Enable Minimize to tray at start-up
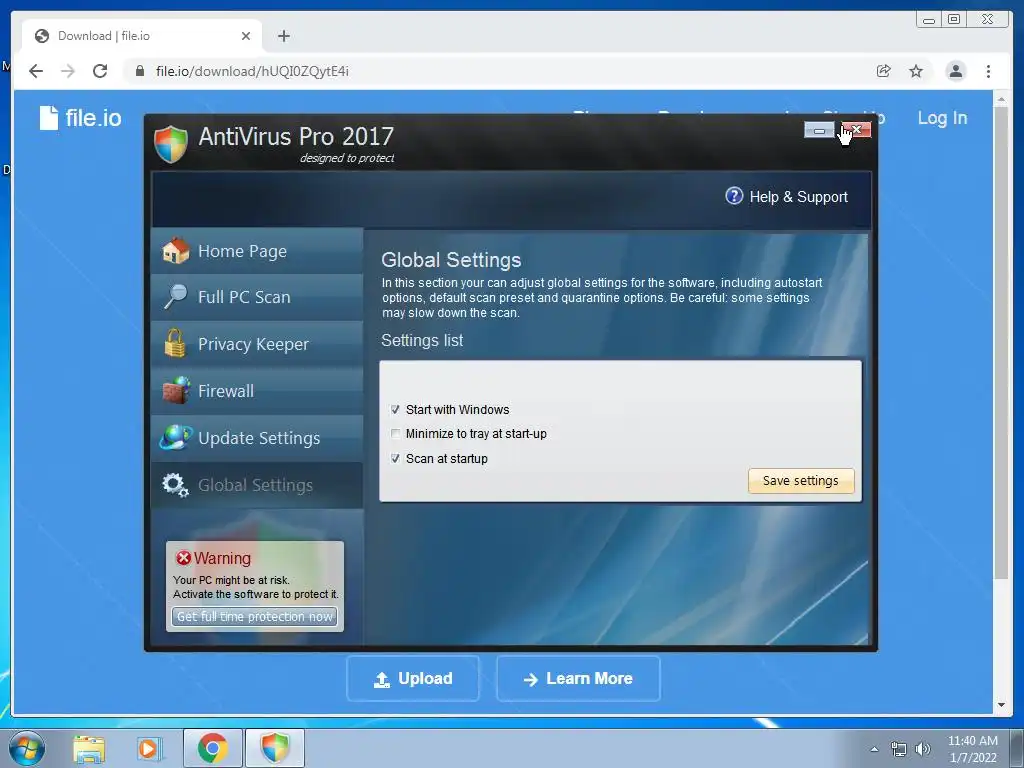This screenshot has height=768, width=1024. [395, 434]
